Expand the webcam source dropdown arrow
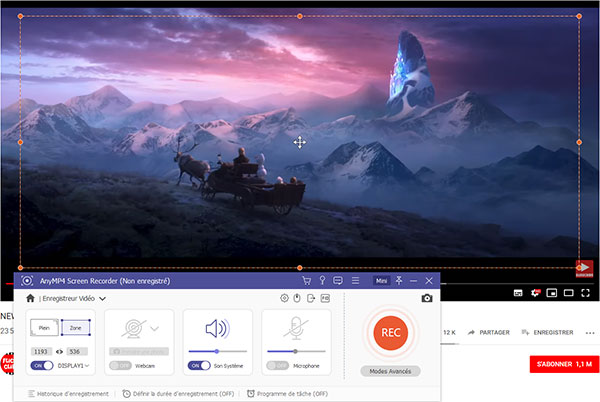Viewport: 600px width, 402px height. [155, 328]
